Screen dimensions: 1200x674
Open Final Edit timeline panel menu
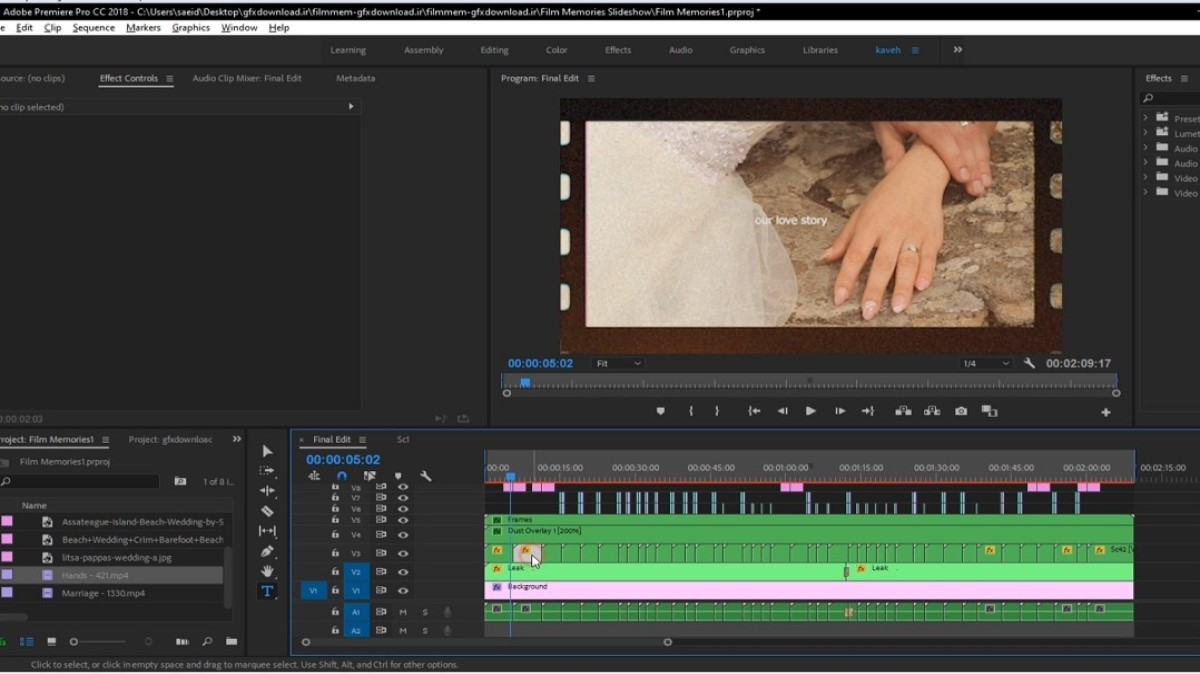pos(362,440)
